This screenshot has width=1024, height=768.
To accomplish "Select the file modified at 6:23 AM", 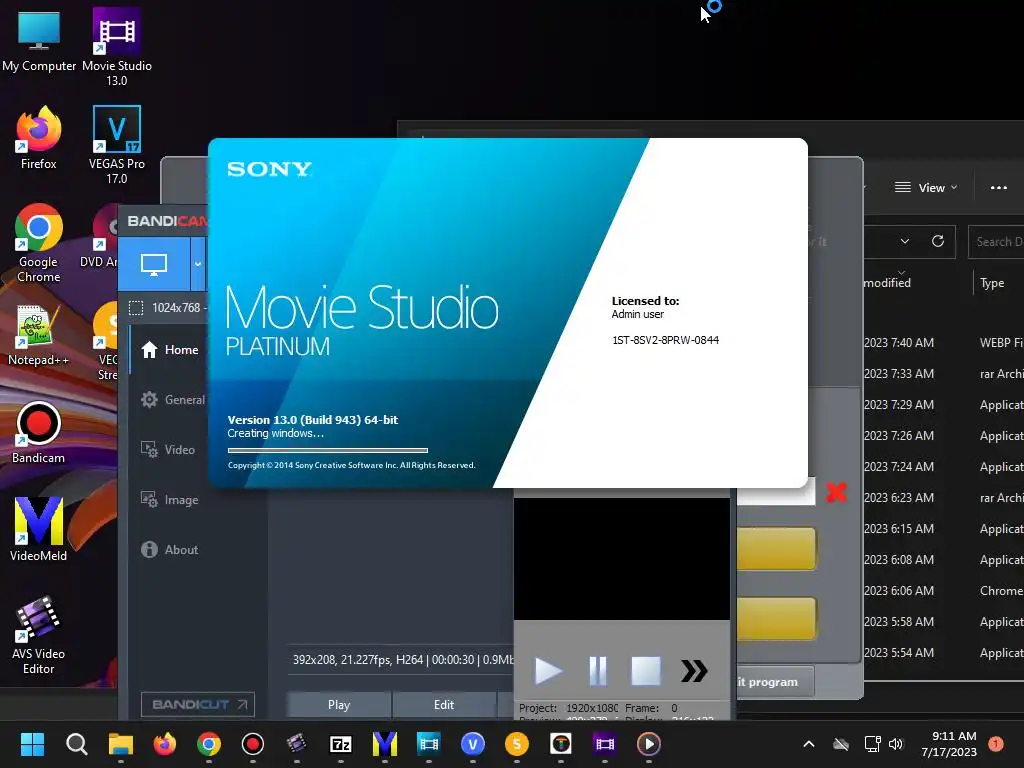I will [x=944, y=498].
